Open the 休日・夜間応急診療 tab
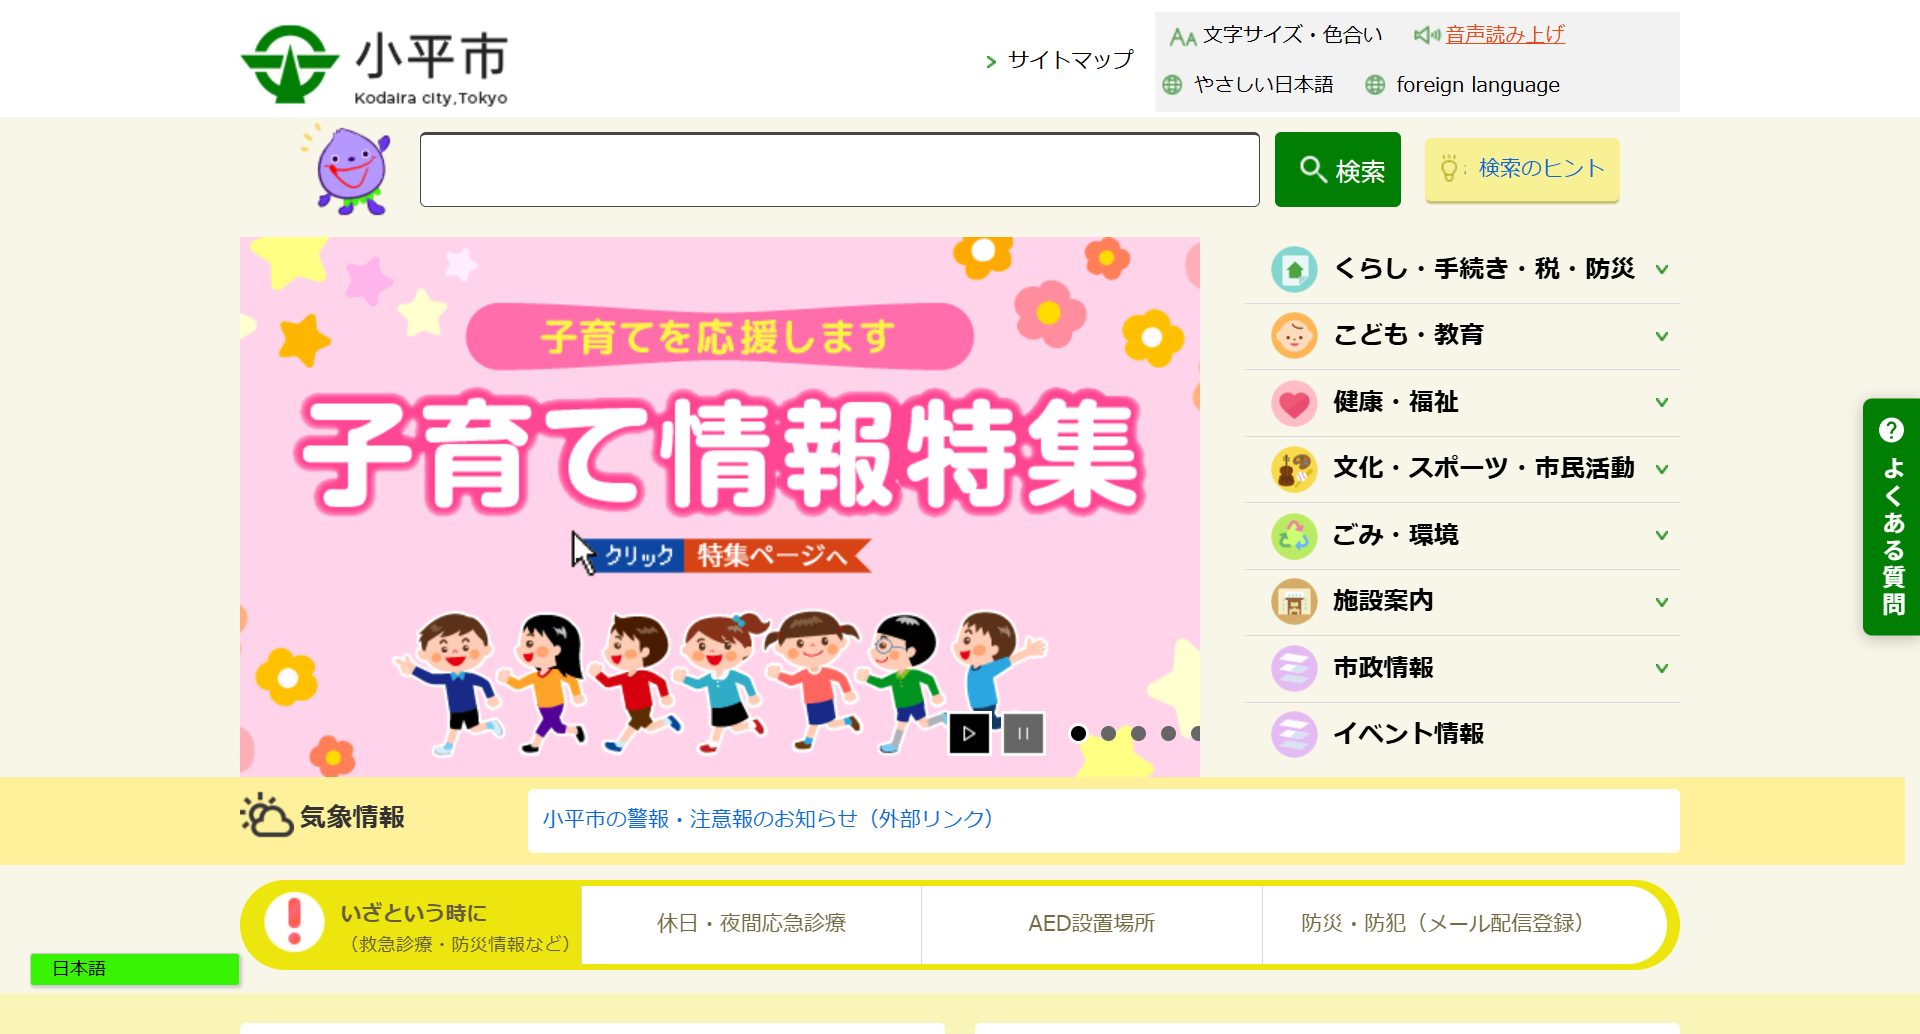1920x1034 pixels. coord(751,923)
